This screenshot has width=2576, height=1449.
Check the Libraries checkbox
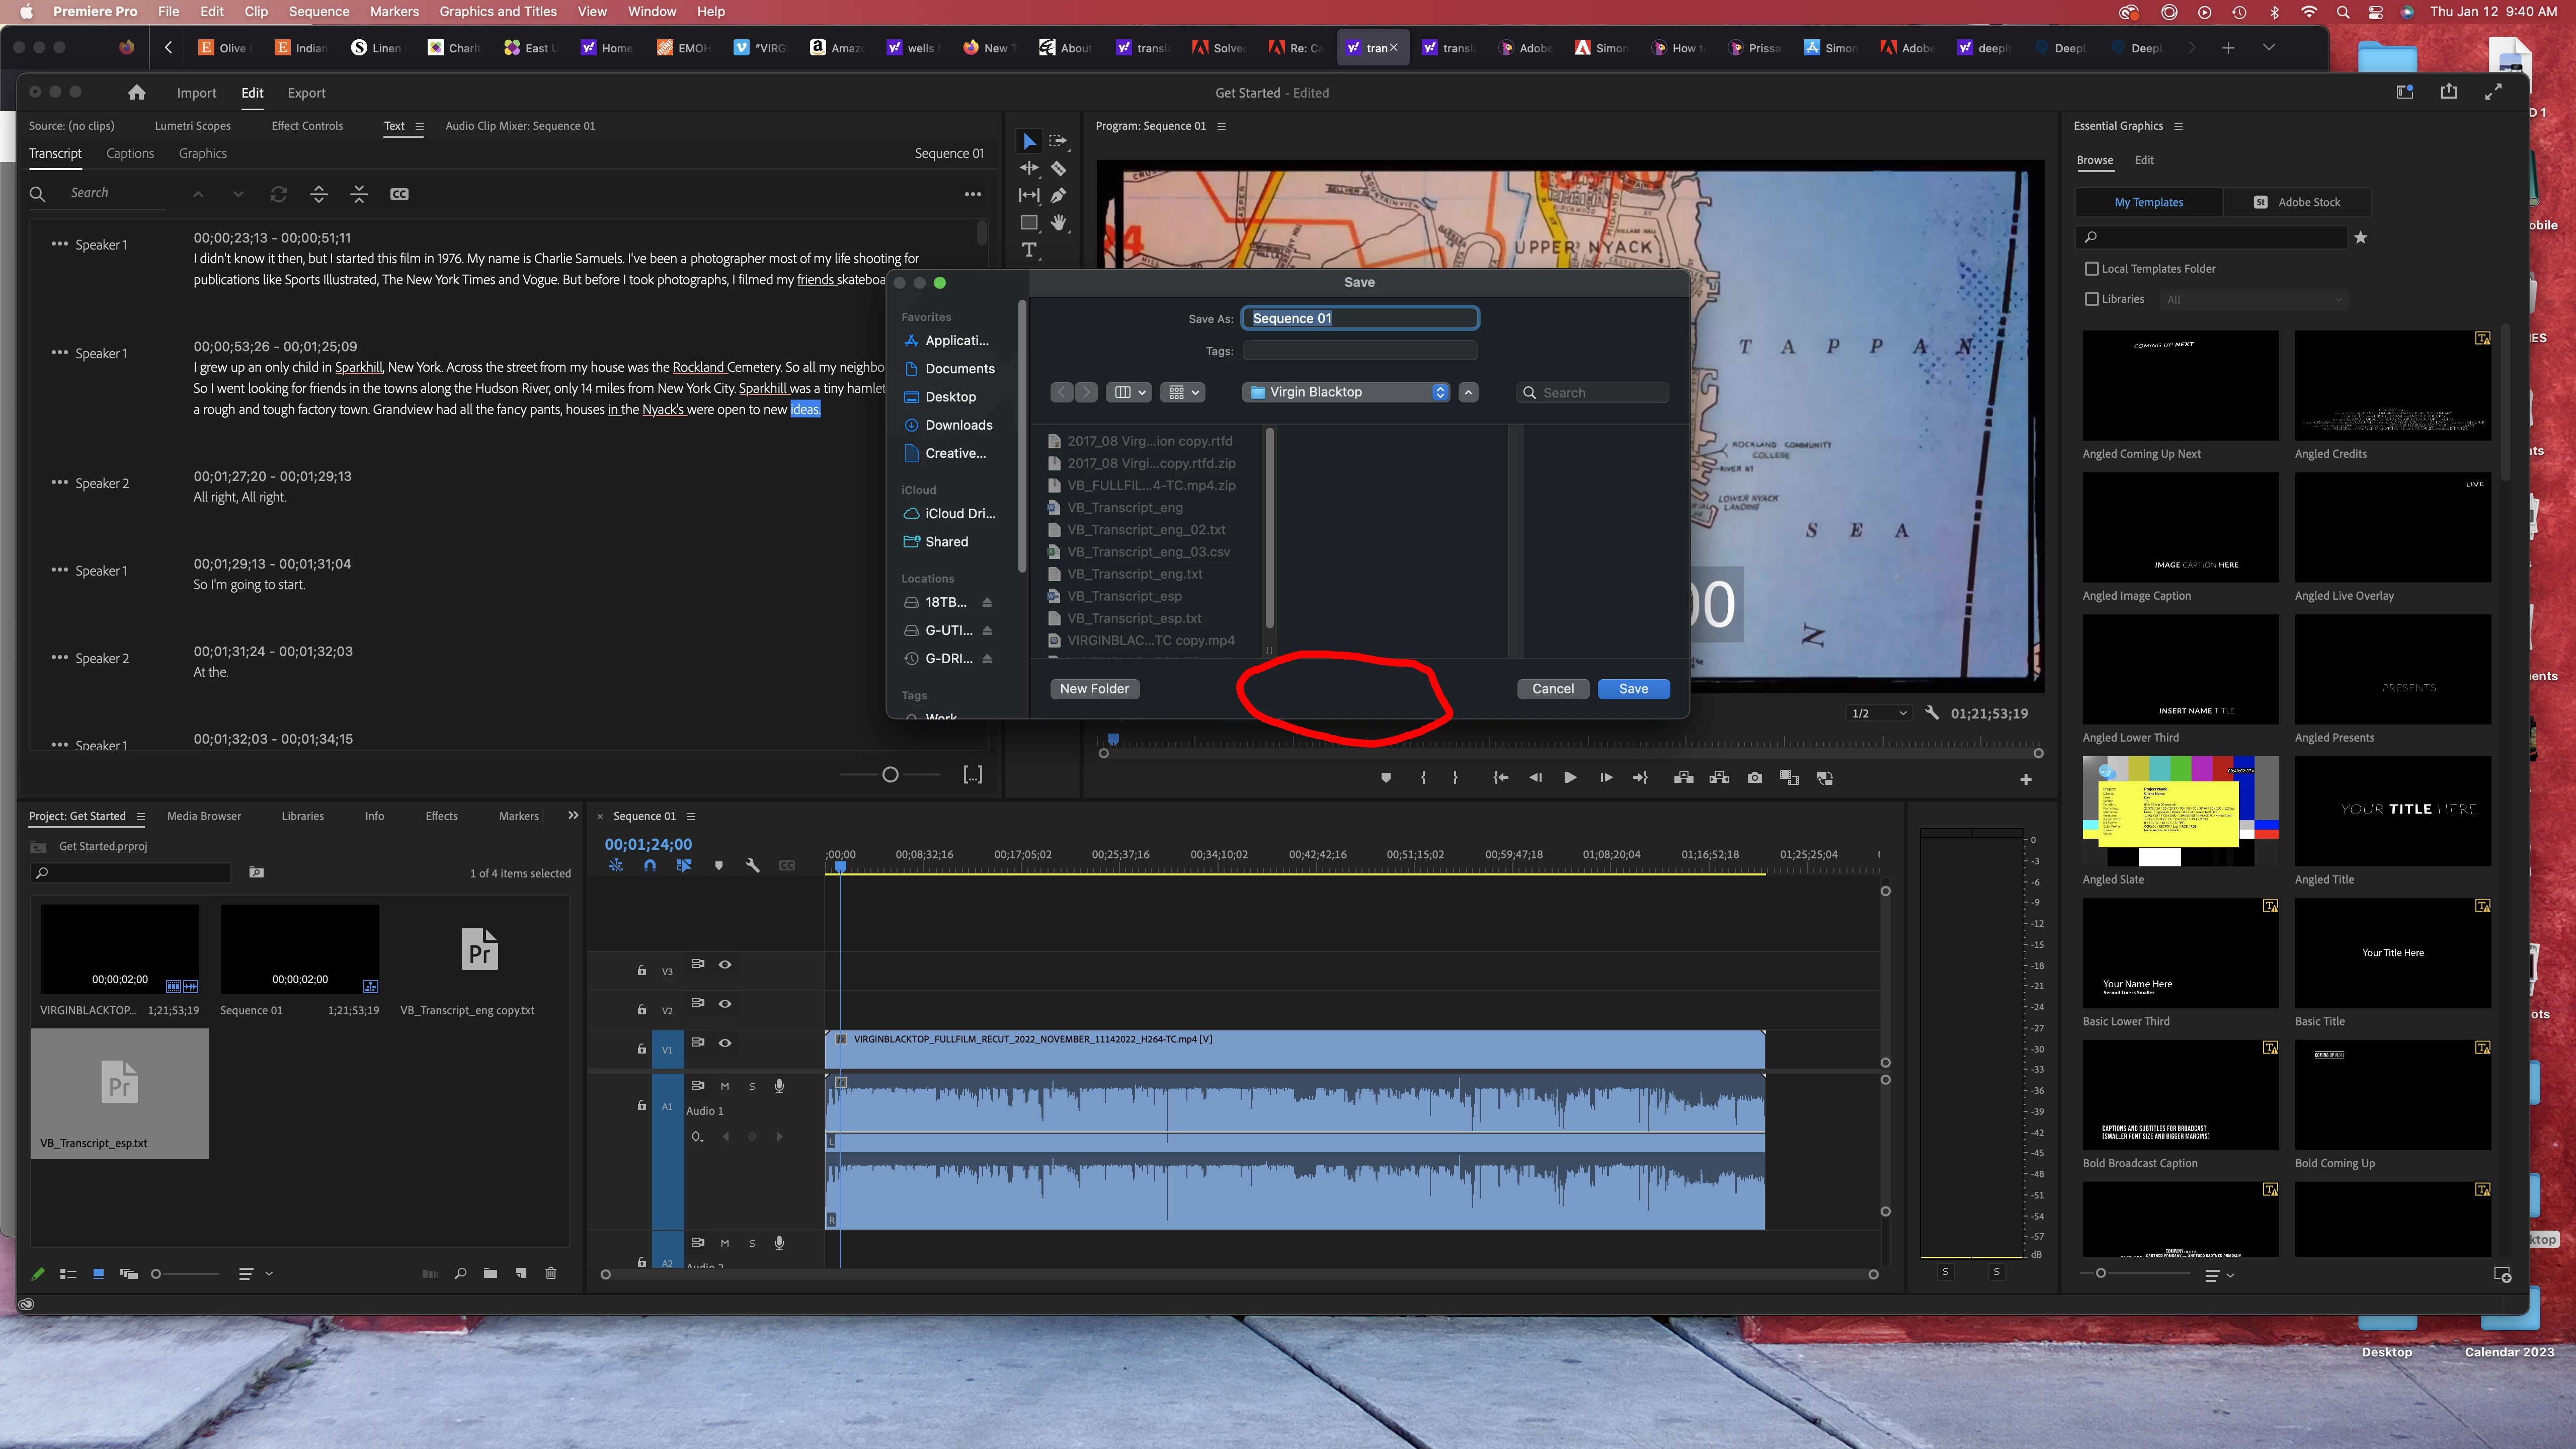click(2091, 299)
